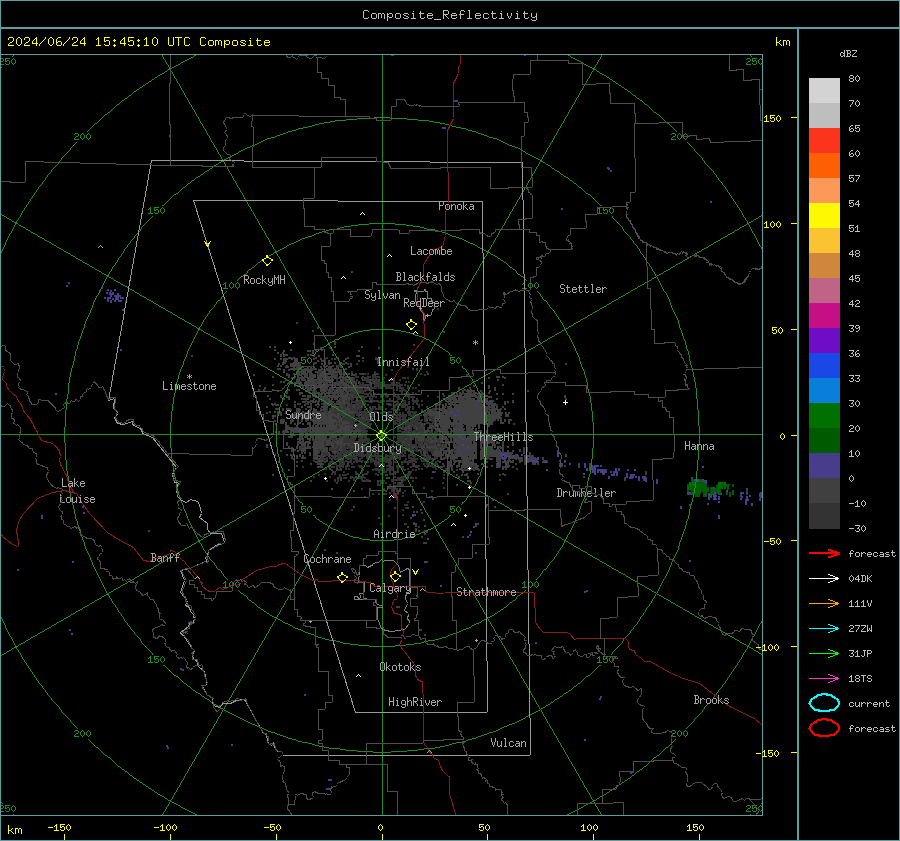The height and width of the screenshot is (841, 900).
Task: Select the 80 dBZ light gray swatch
Action: [824, 90]
